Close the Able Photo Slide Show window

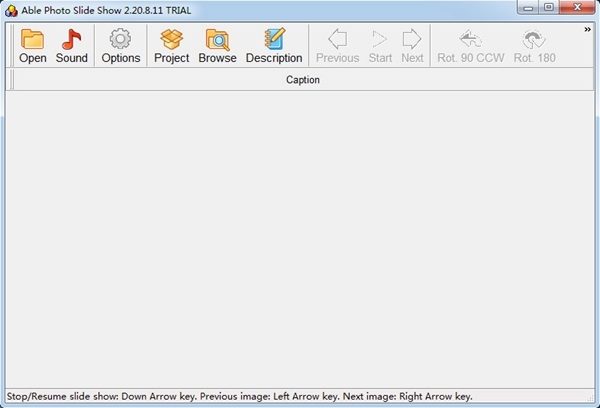[577, 7]
